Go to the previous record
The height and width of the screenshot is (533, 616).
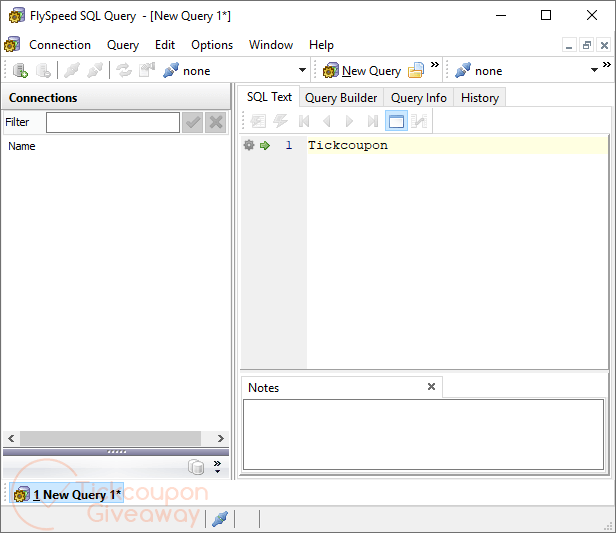tap(326, 121)
